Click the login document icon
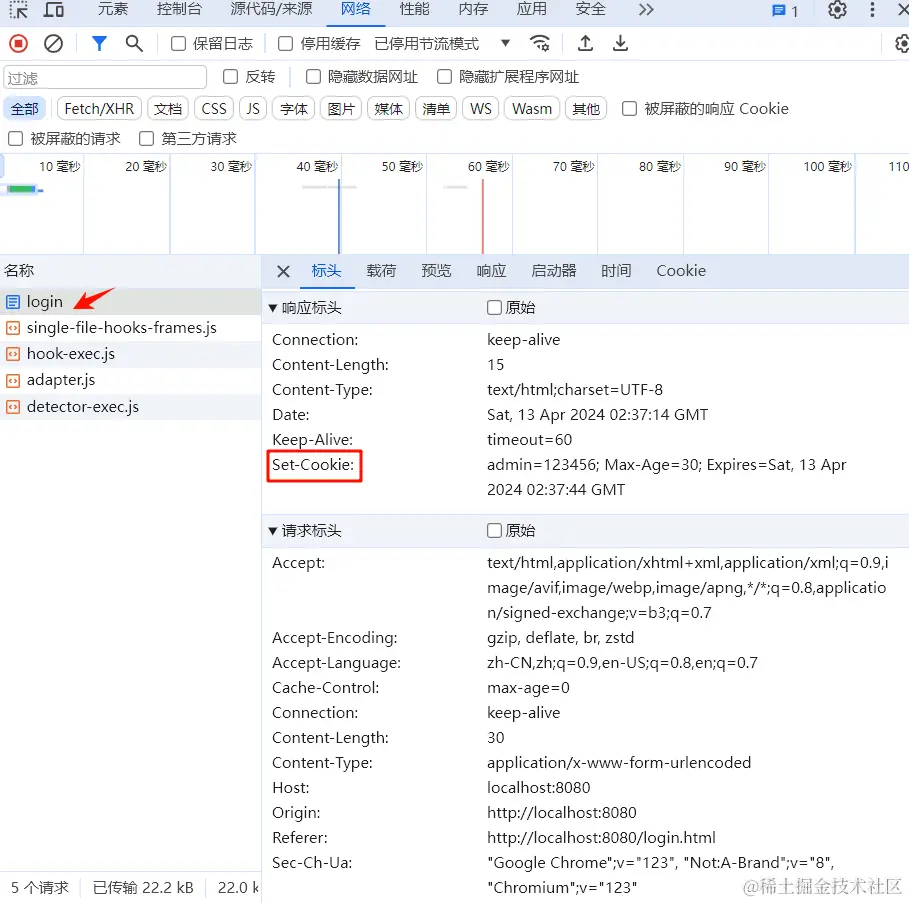 pyautogui.click(x=13, y=302)
